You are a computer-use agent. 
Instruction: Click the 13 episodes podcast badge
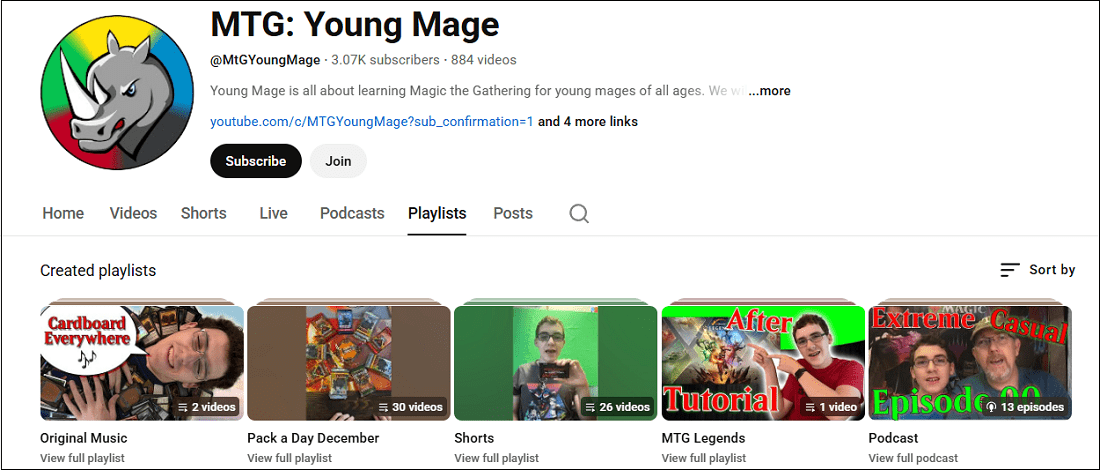1024,407
